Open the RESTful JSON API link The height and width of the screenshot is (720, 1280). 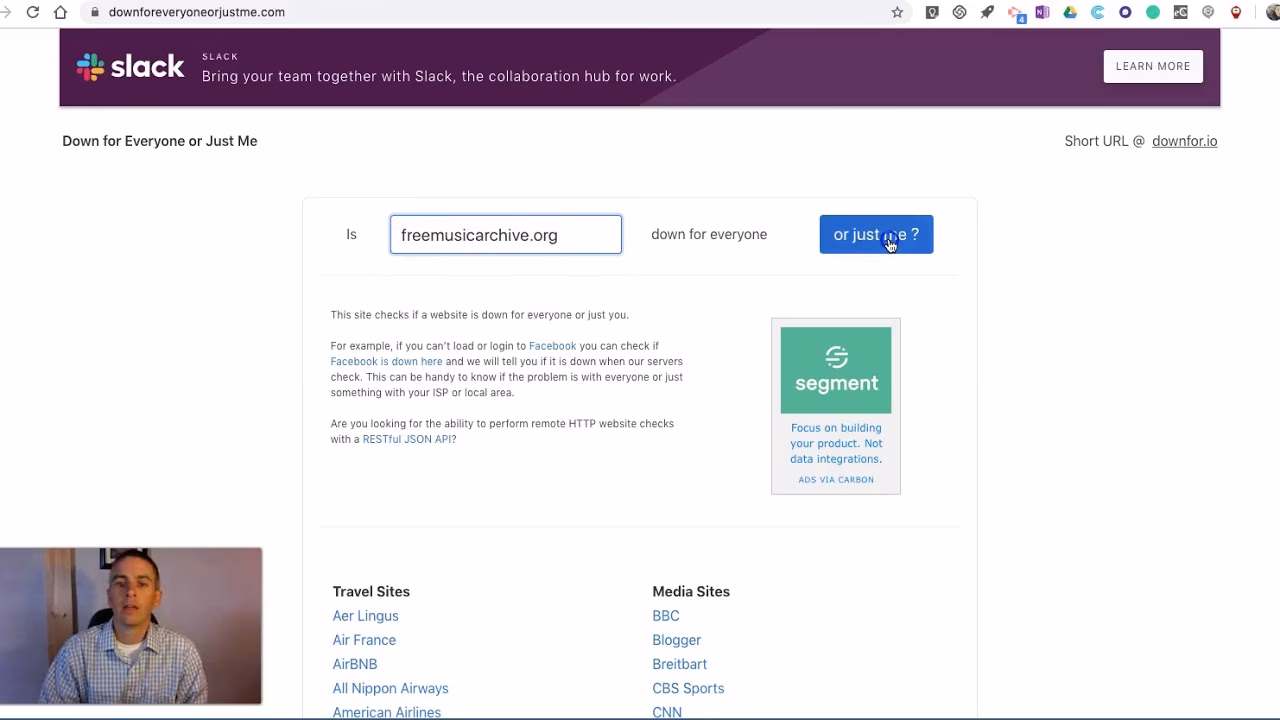[407, 439]
